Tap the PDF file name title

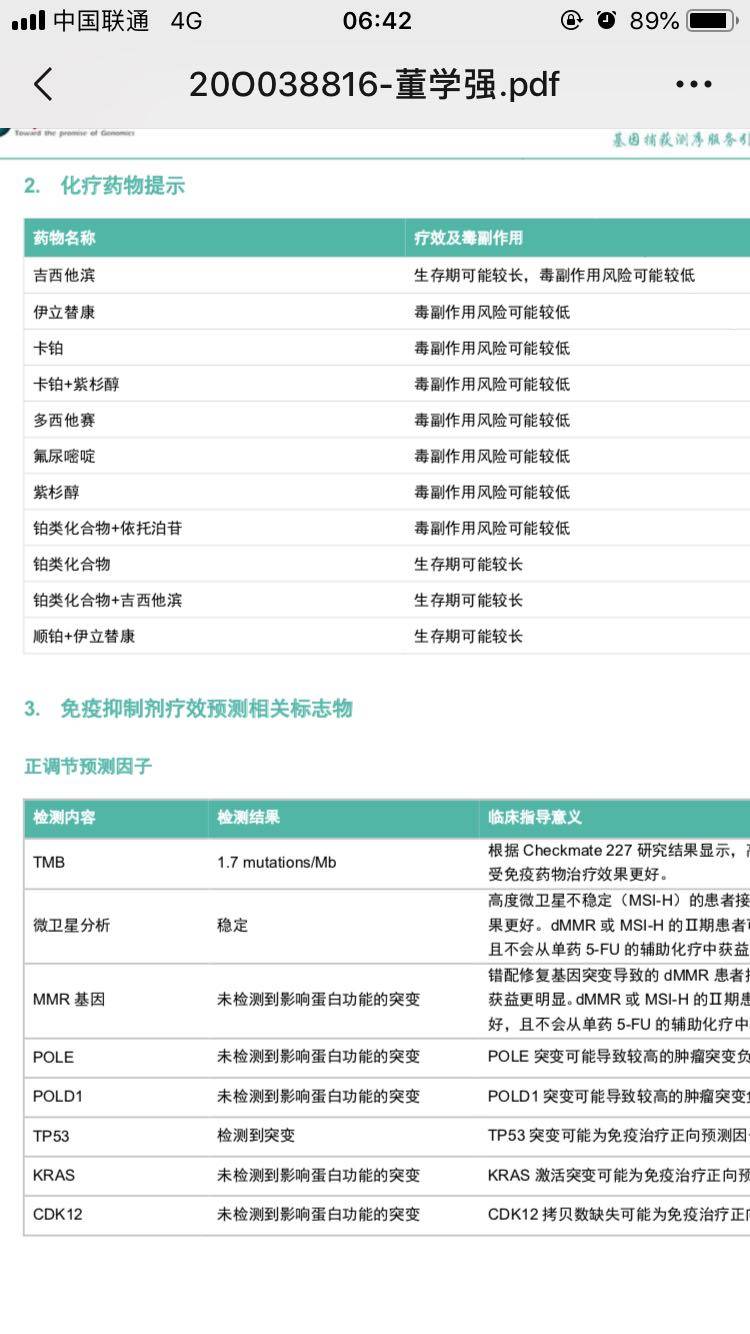point(374,85)
